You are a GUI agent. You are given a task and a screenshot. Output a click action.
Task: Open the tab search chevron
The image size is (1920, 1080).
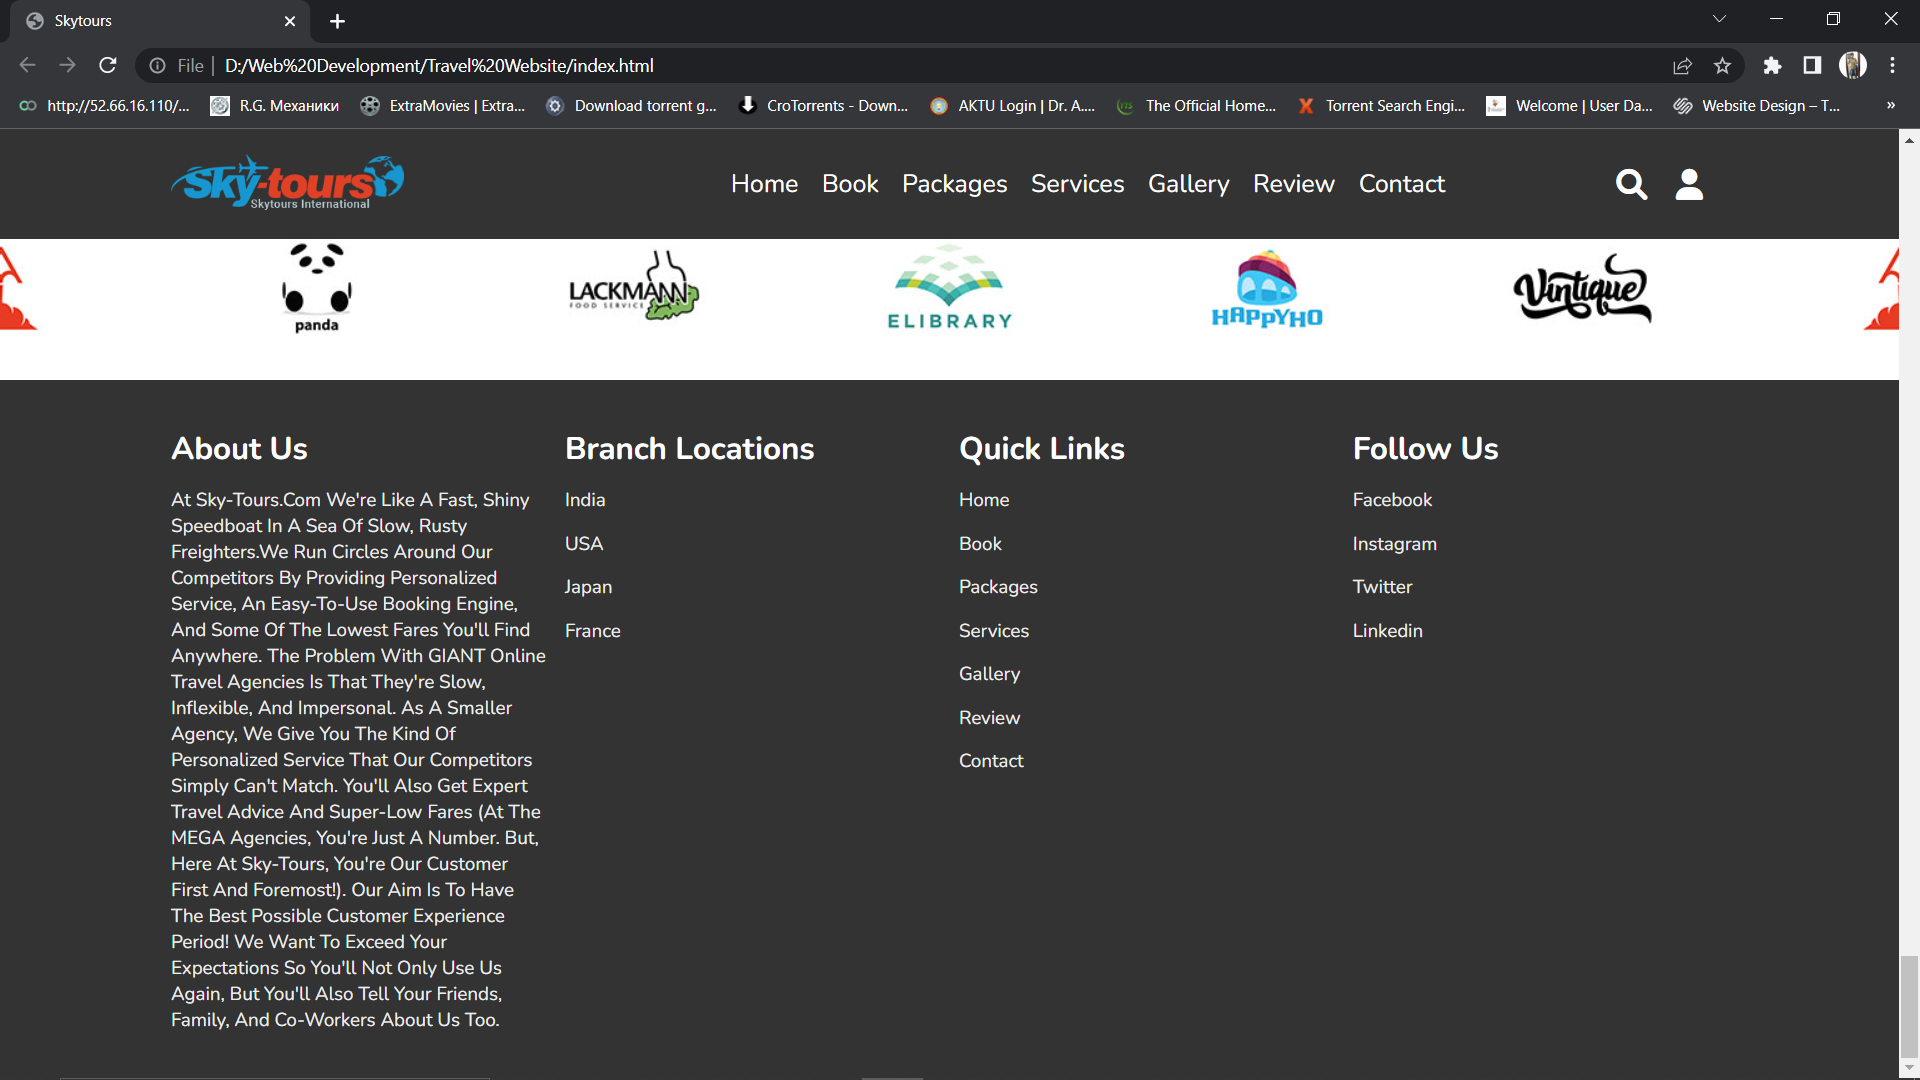point(1719,18)
